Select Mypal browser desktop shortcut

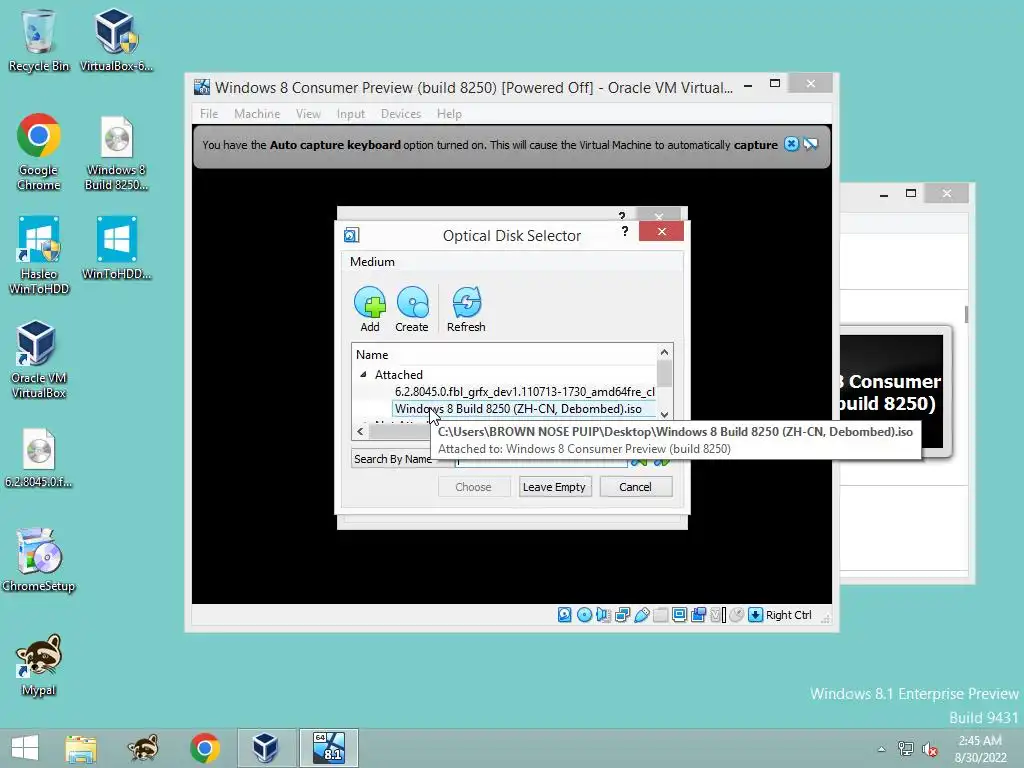coord(39,665)
